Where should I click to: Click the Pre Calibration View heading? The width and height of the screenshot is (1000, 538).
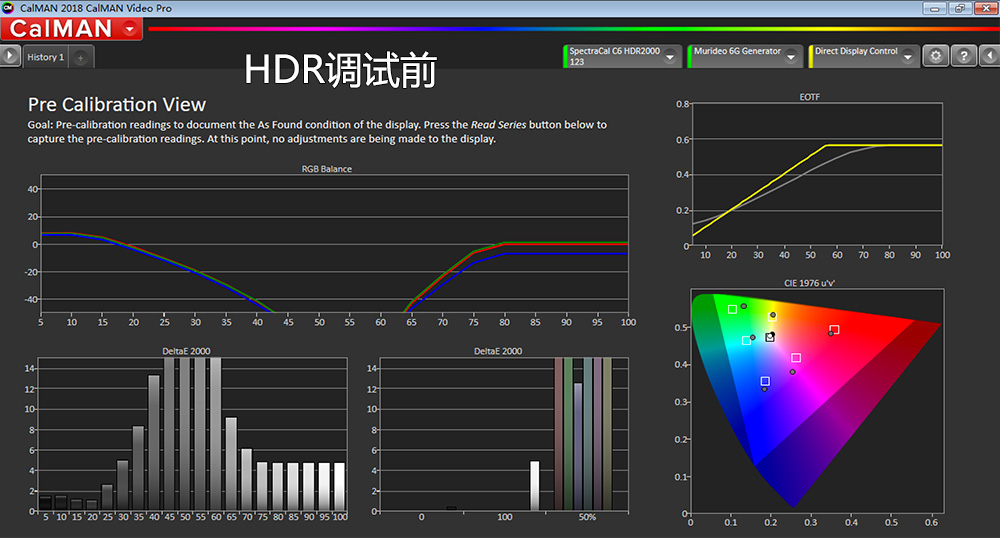(117, 105)
